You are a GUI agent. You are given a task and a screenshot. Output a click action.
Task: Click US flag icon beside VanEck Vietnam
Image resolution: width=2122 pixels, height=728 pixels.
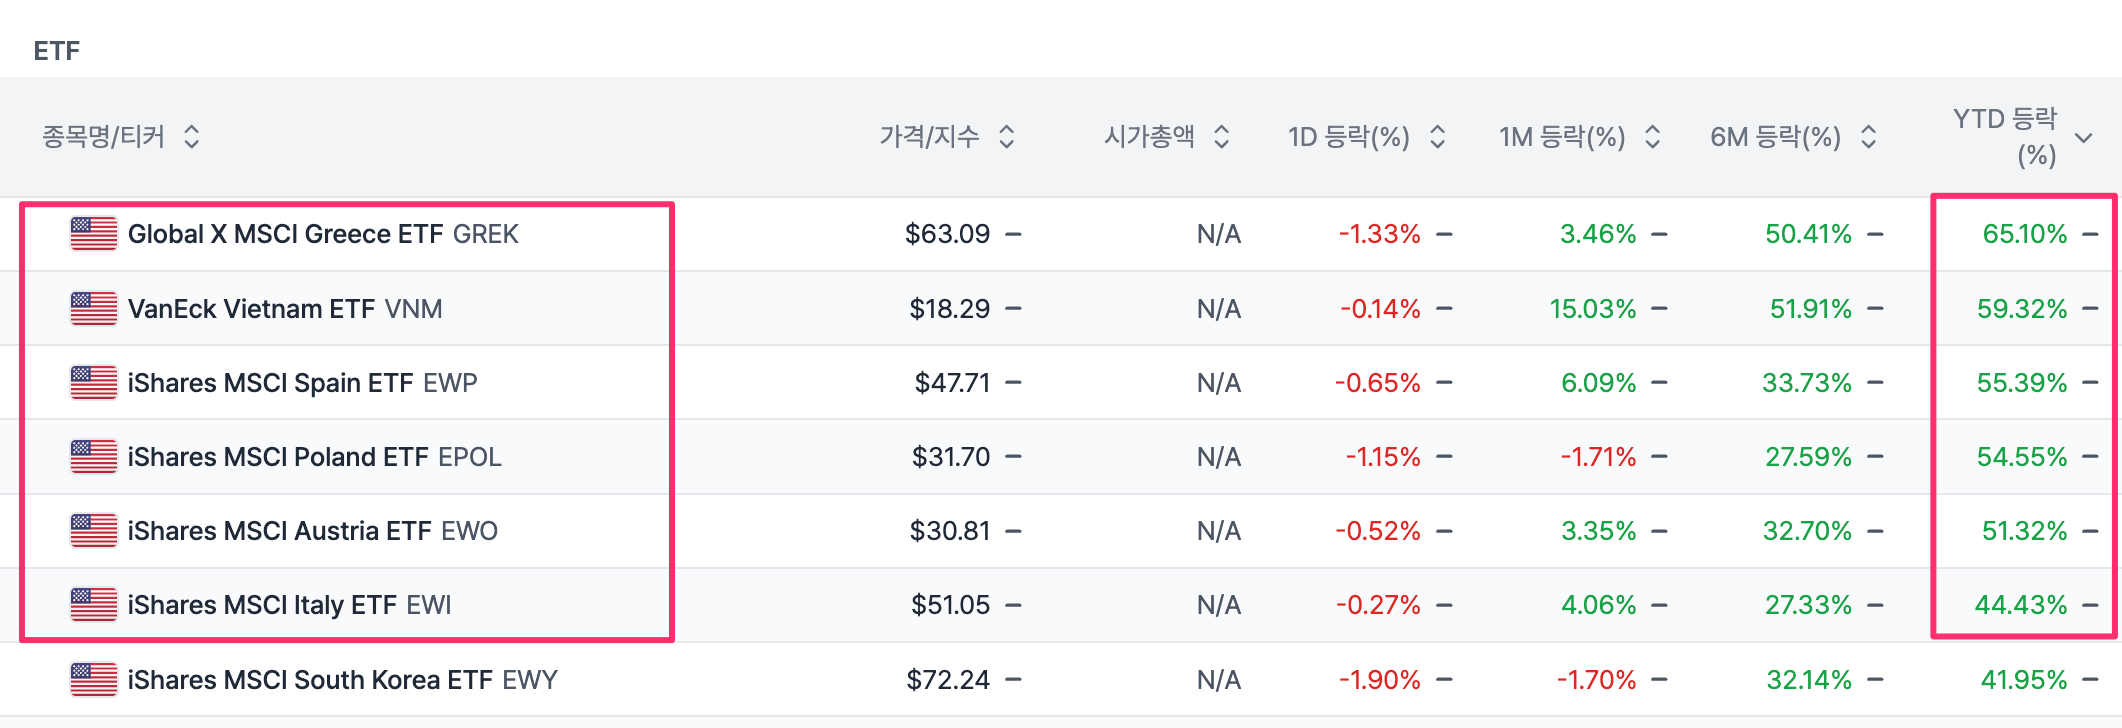[94, 308]
